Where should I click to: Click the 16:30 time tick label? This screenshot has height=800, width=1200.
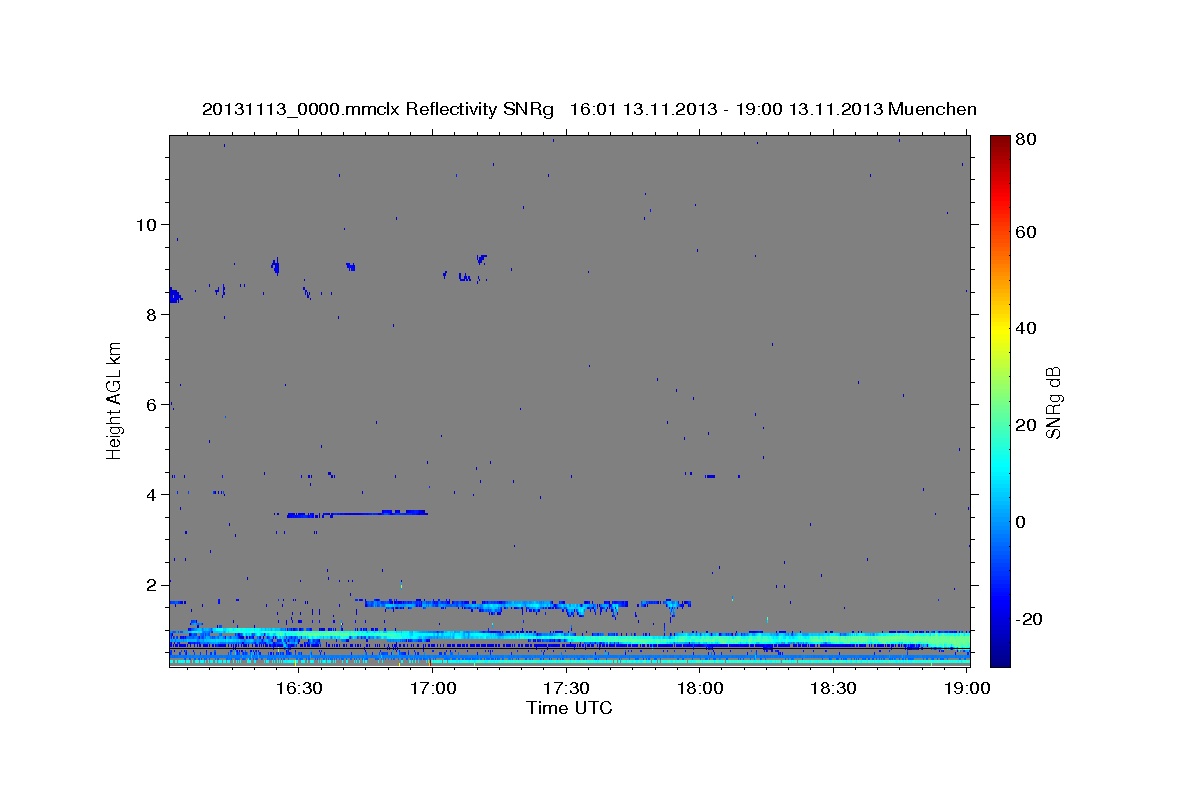[300, 688]
